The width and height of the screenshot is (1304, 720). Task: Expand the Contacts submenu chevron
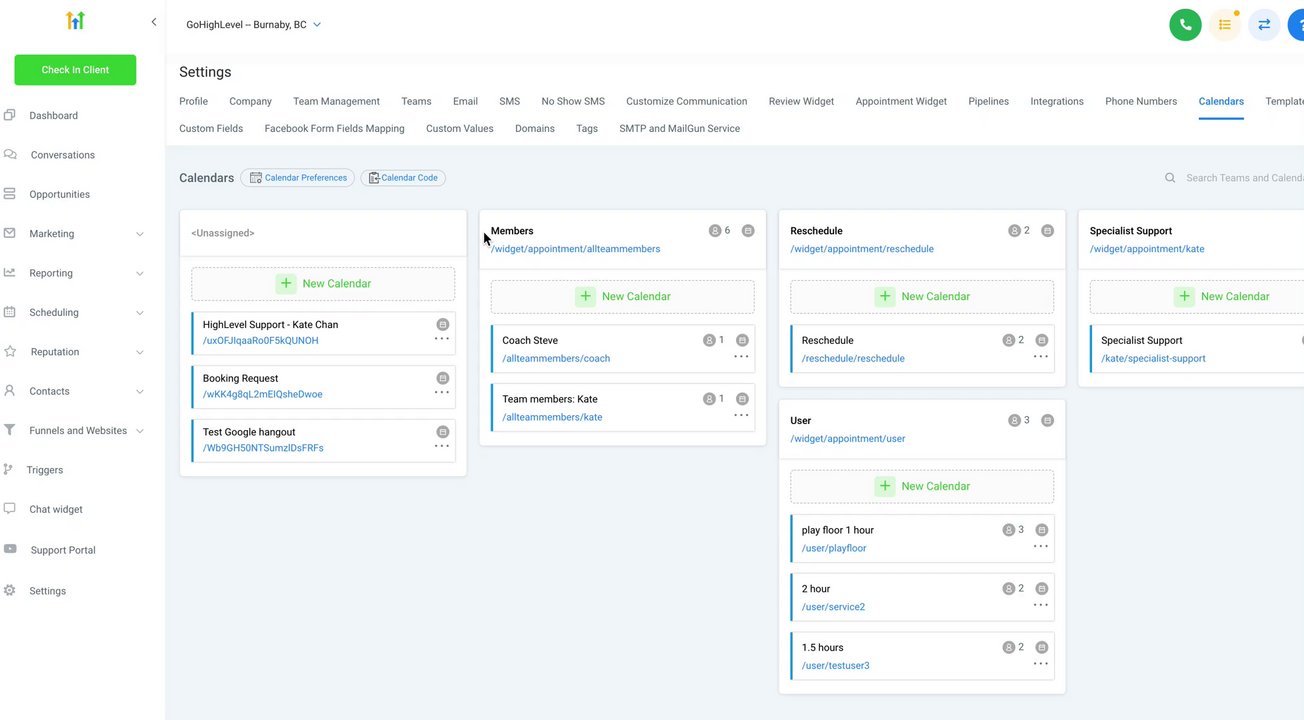pos(139,392)
